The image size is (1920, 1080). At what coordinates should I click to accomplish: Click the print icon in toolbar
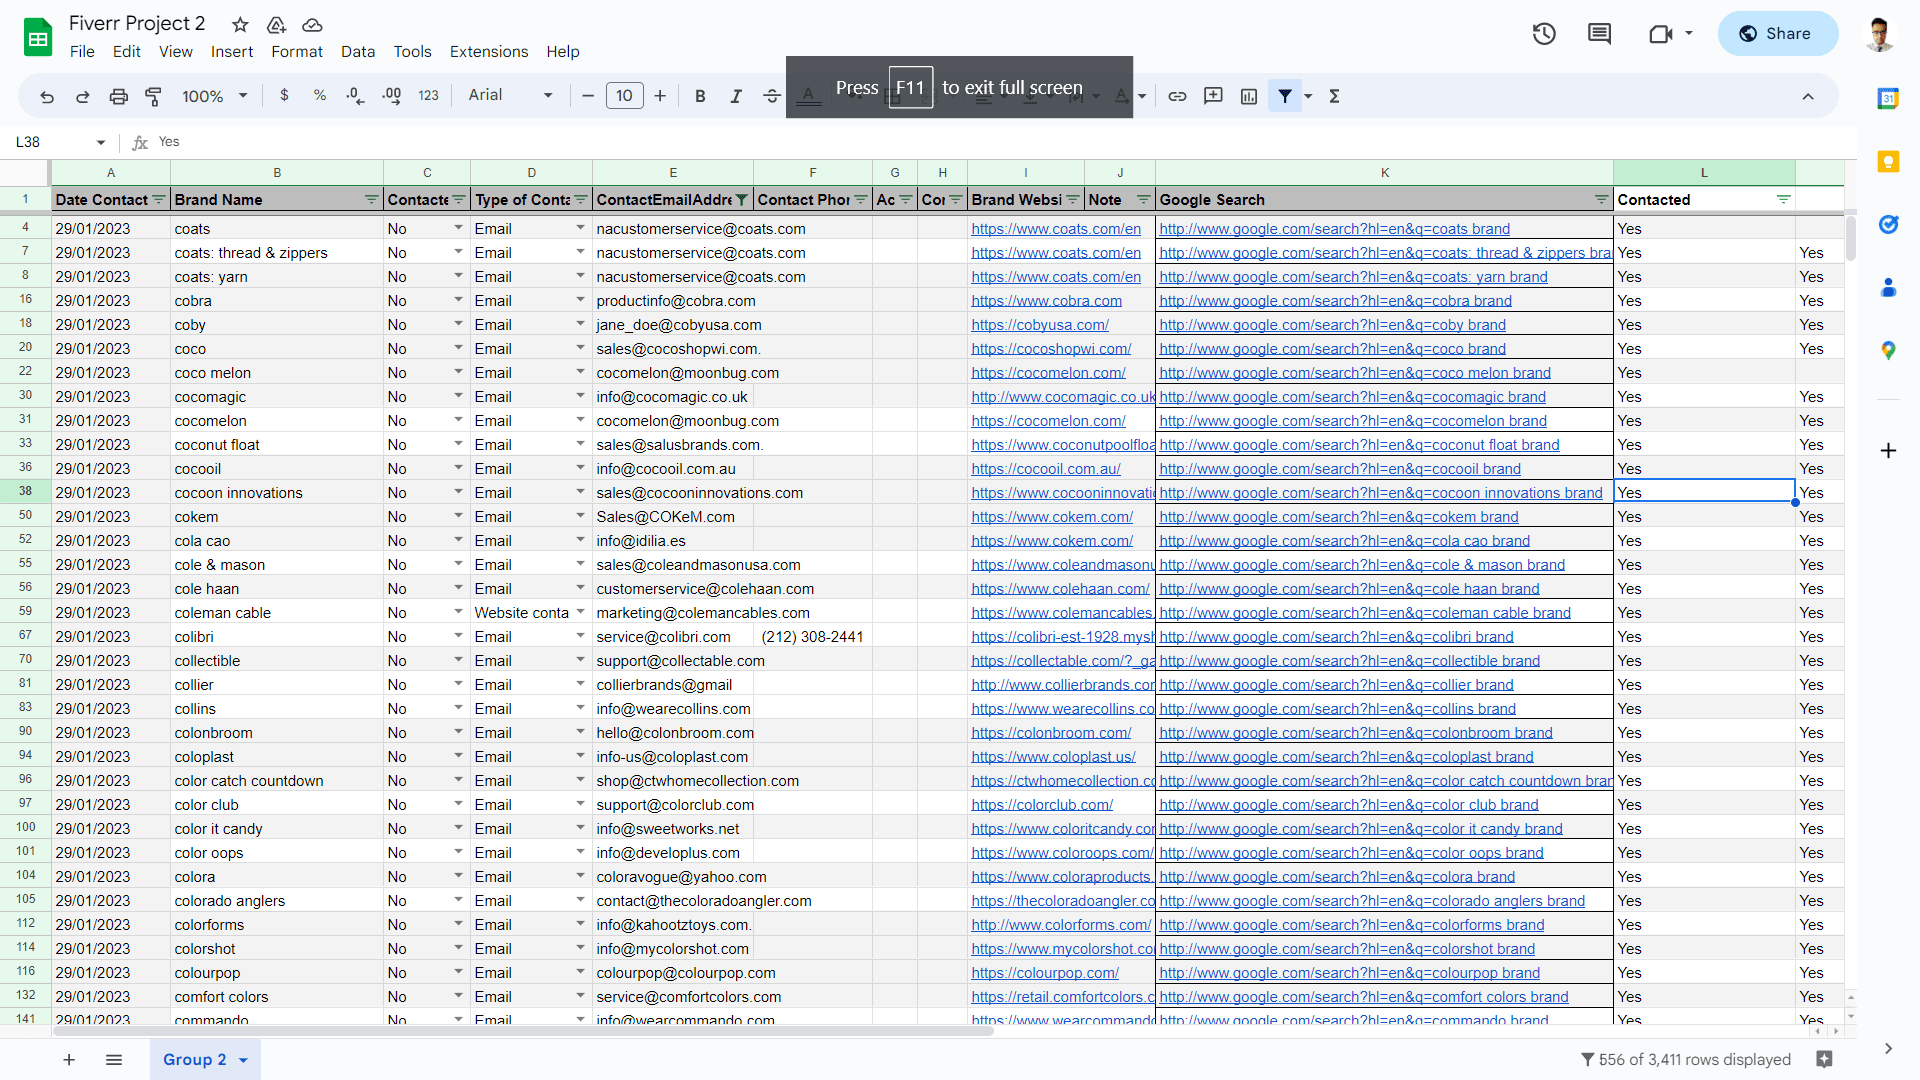117,96
